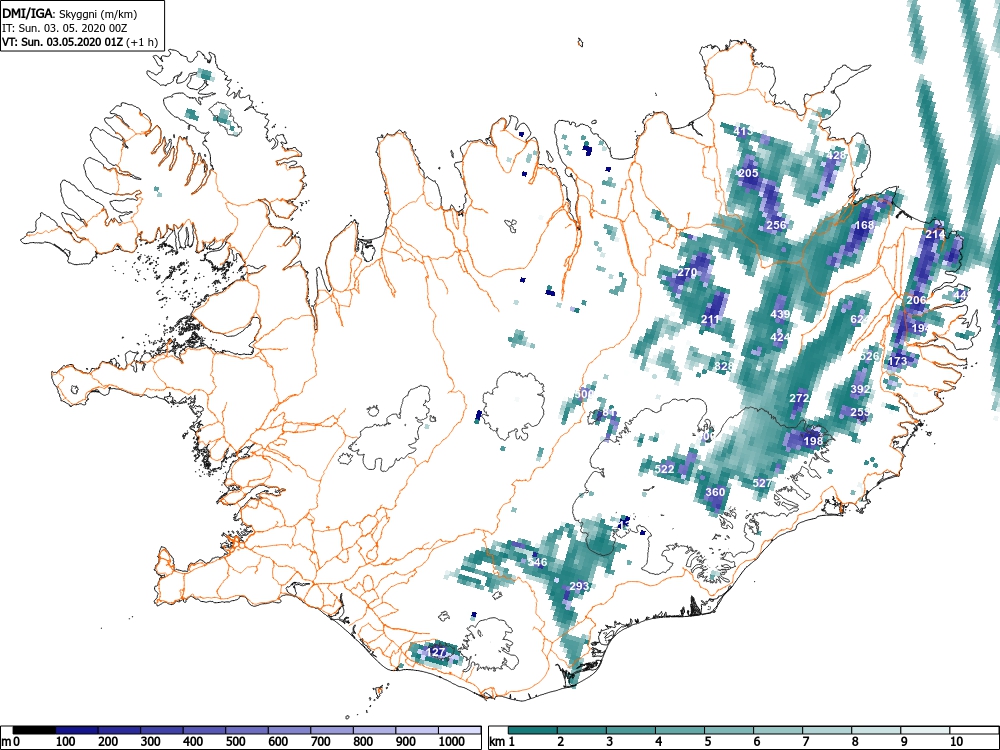This screenshot has height=750, width=1000.
Task: Click the '205' visibility value on the map
Action: point(748,173)
